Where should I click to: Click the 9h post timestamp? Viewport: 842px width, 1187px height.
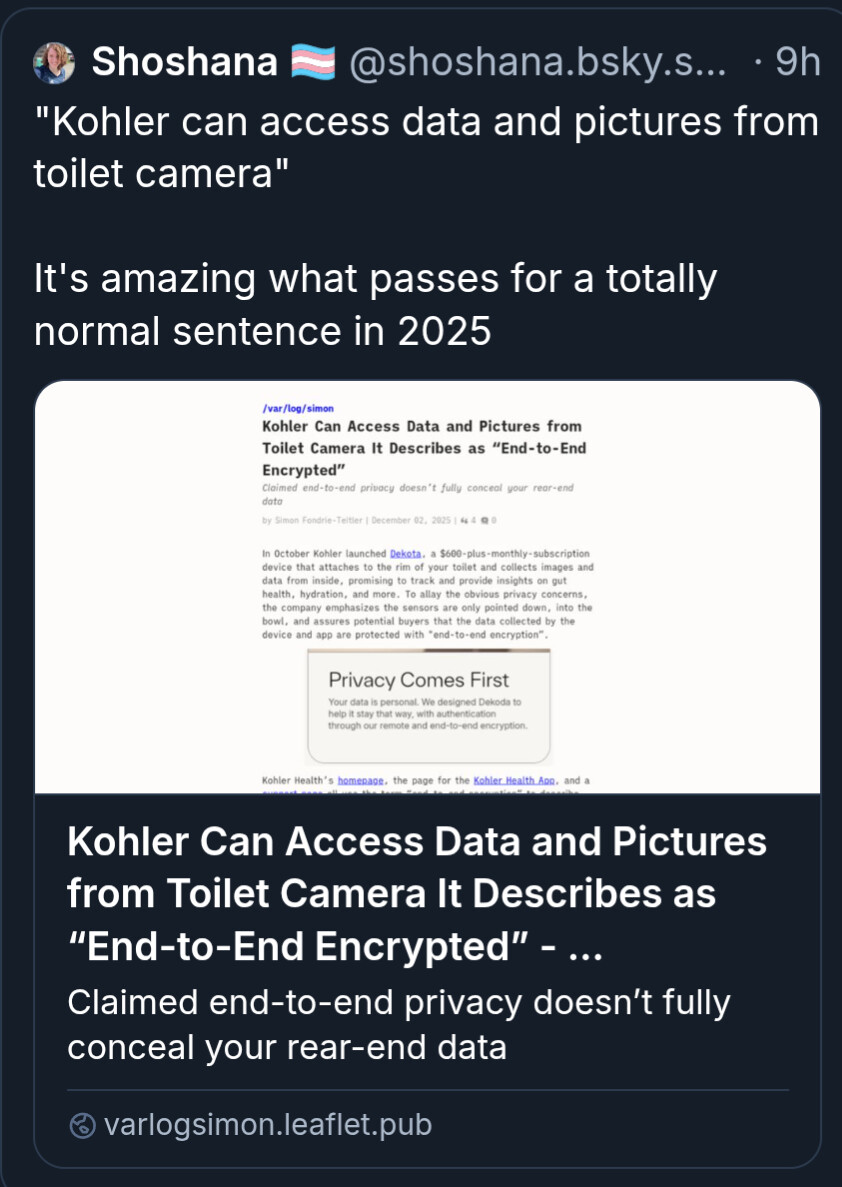[x=797, y=63]
